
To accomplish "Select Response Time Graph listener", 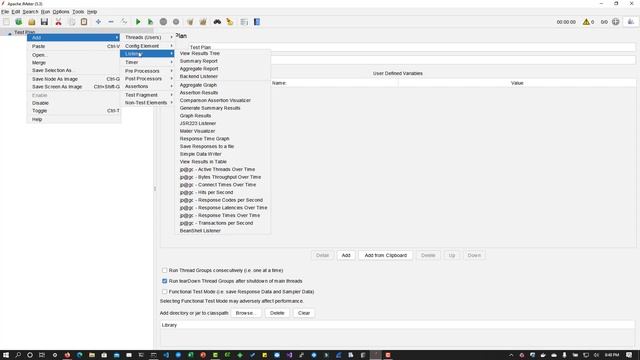I will tap(223, 139).
